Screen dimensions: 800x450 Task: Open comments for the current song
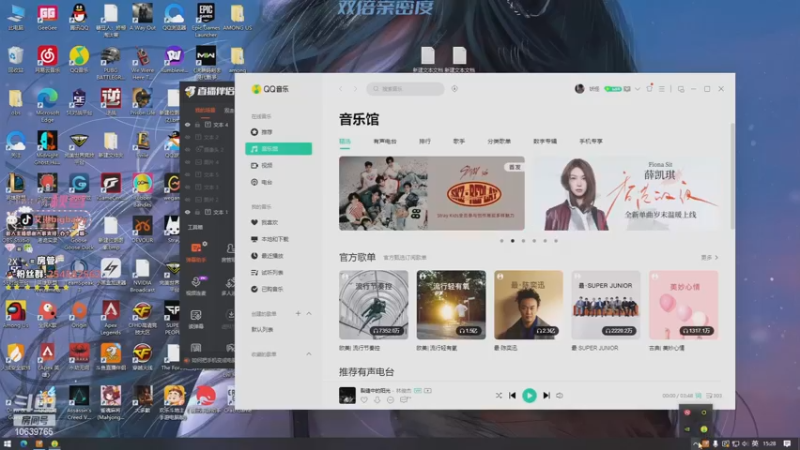pyautogui.click(x=405, y=401)
